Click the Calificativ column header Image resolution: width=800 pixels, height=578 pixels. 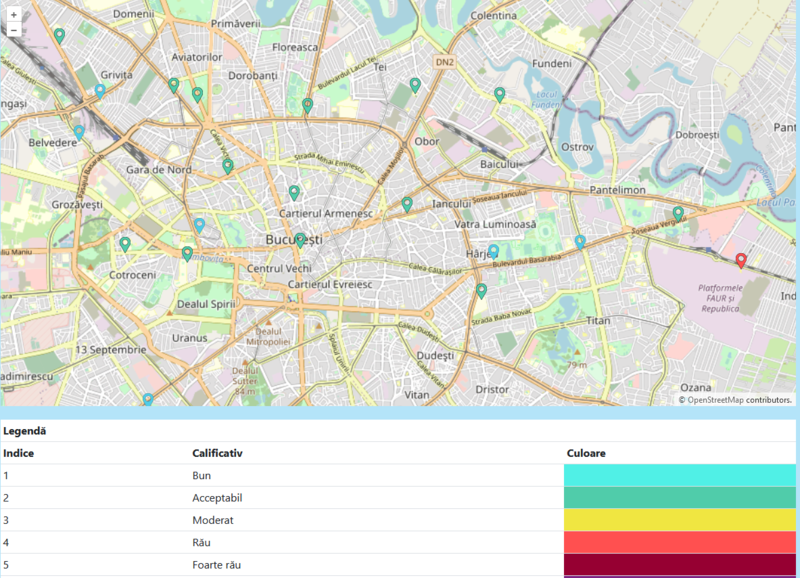coord(217,453)
